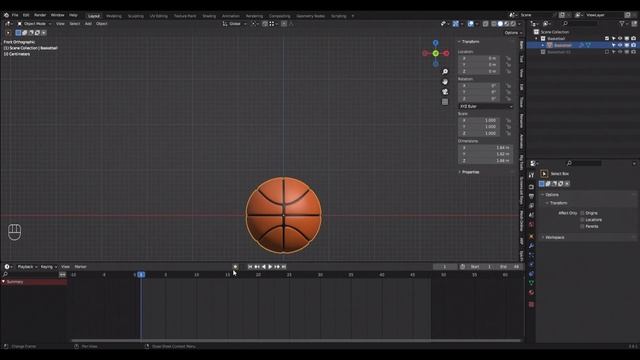Click the Select Box tool icon in viewport header

(x=8, y=33)
